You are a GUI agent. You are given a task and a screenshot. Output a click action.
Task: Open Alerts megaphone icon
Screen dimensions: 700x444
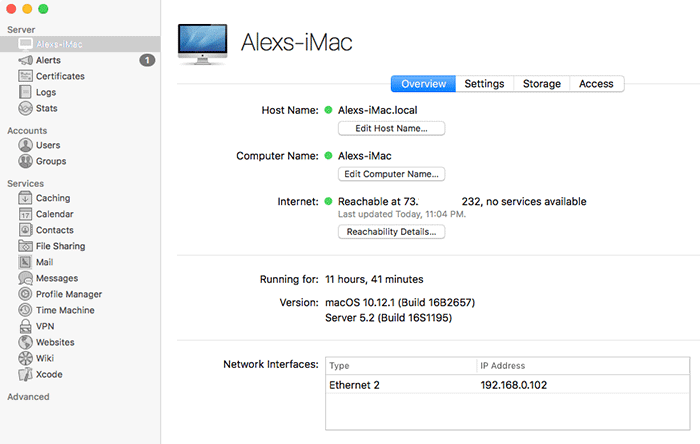[25, 60]
